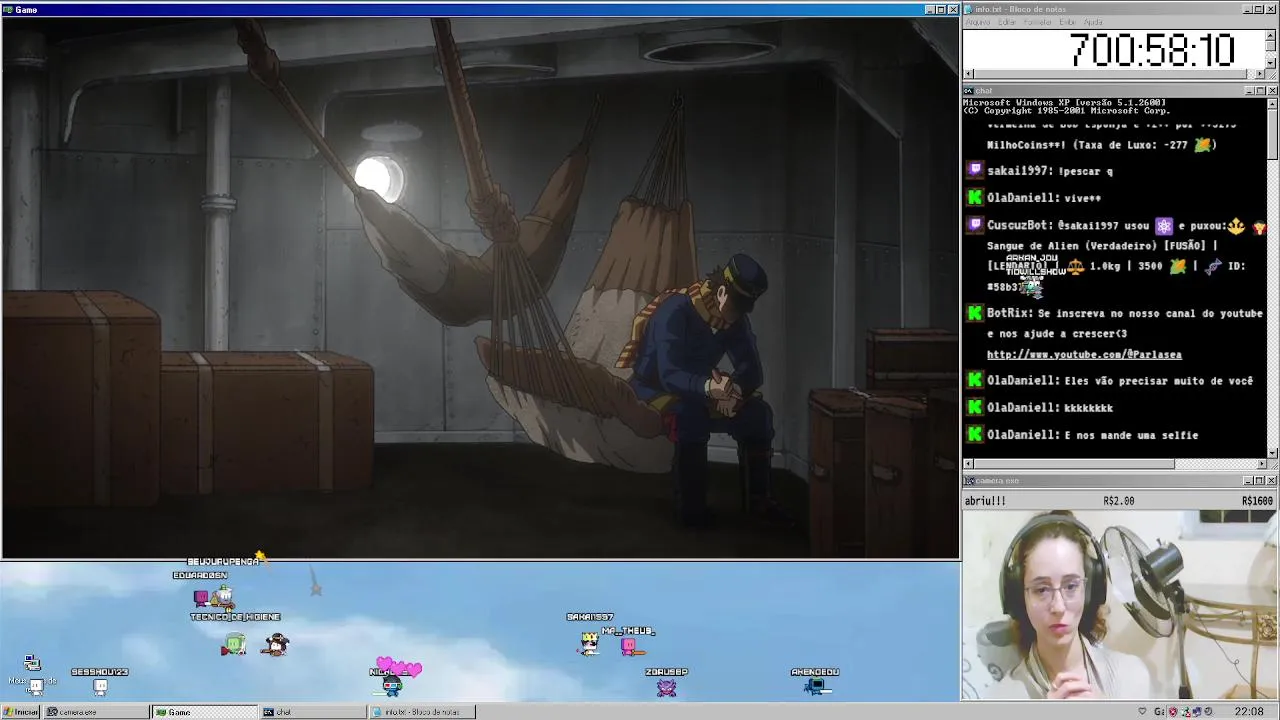Click the TECNICO_DE_HIGIENE green avatar
This screenshot has height=720, width=1280.
pos(234,645)
